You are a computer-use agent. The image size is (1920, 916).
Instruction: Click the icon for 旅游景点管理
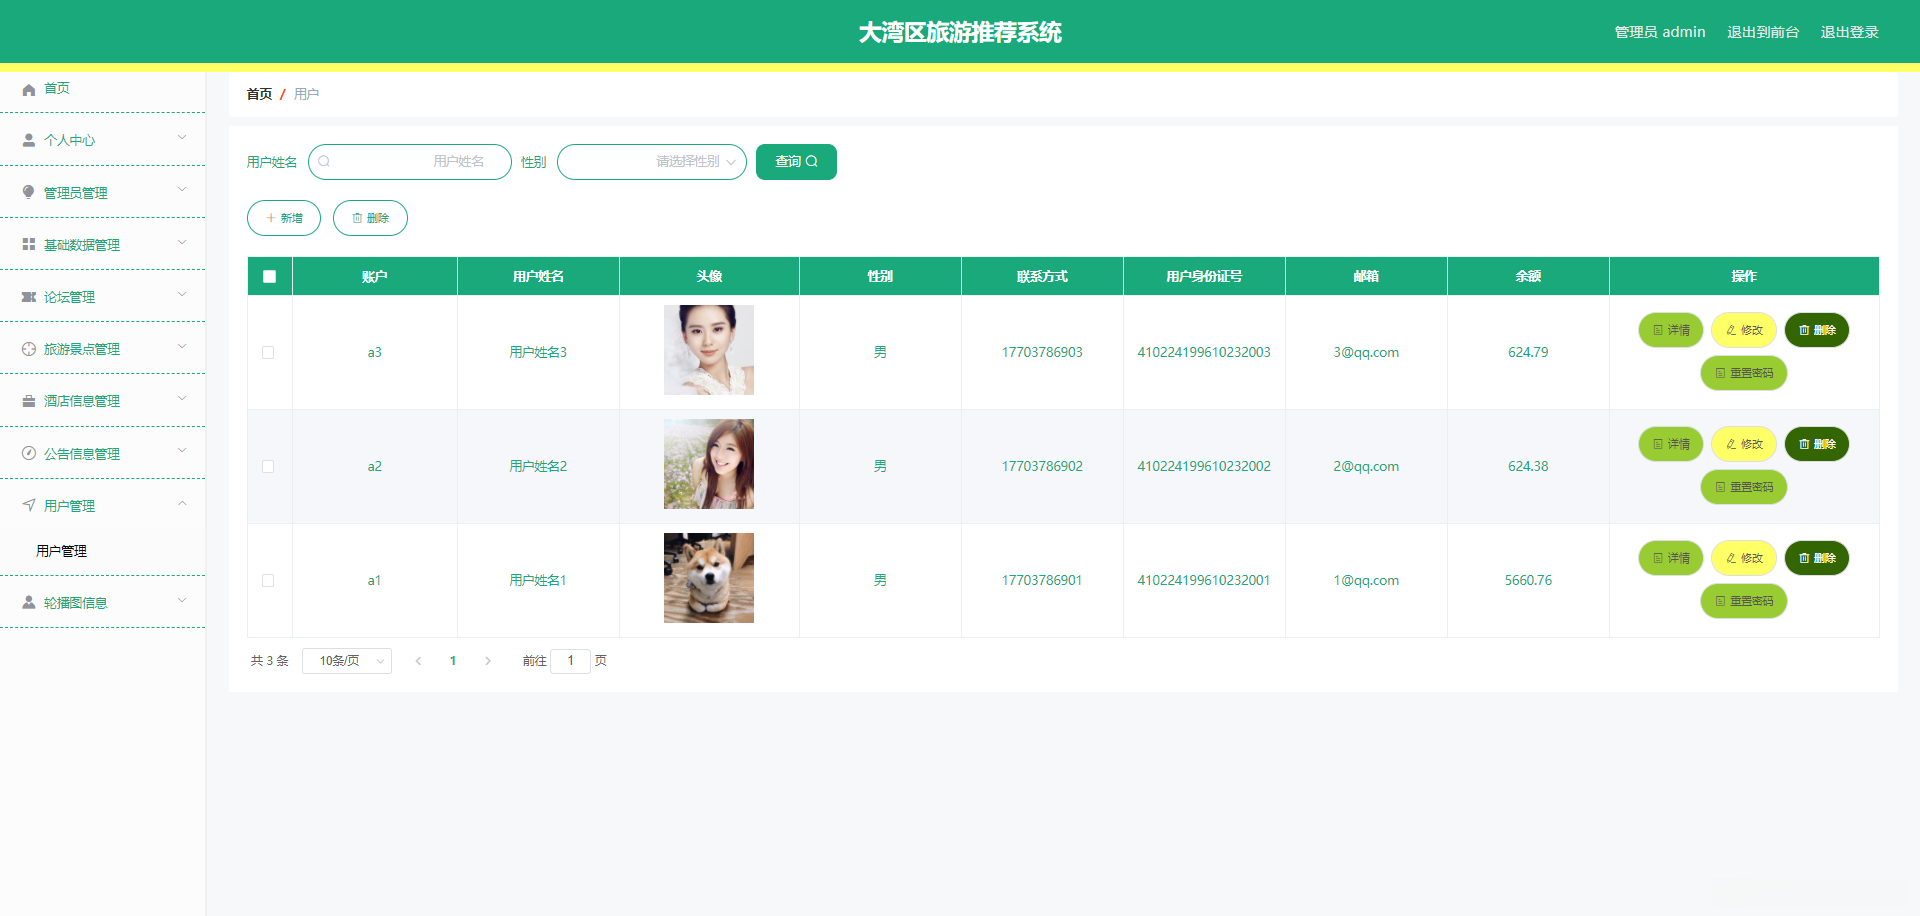click(x=29, y=349)
